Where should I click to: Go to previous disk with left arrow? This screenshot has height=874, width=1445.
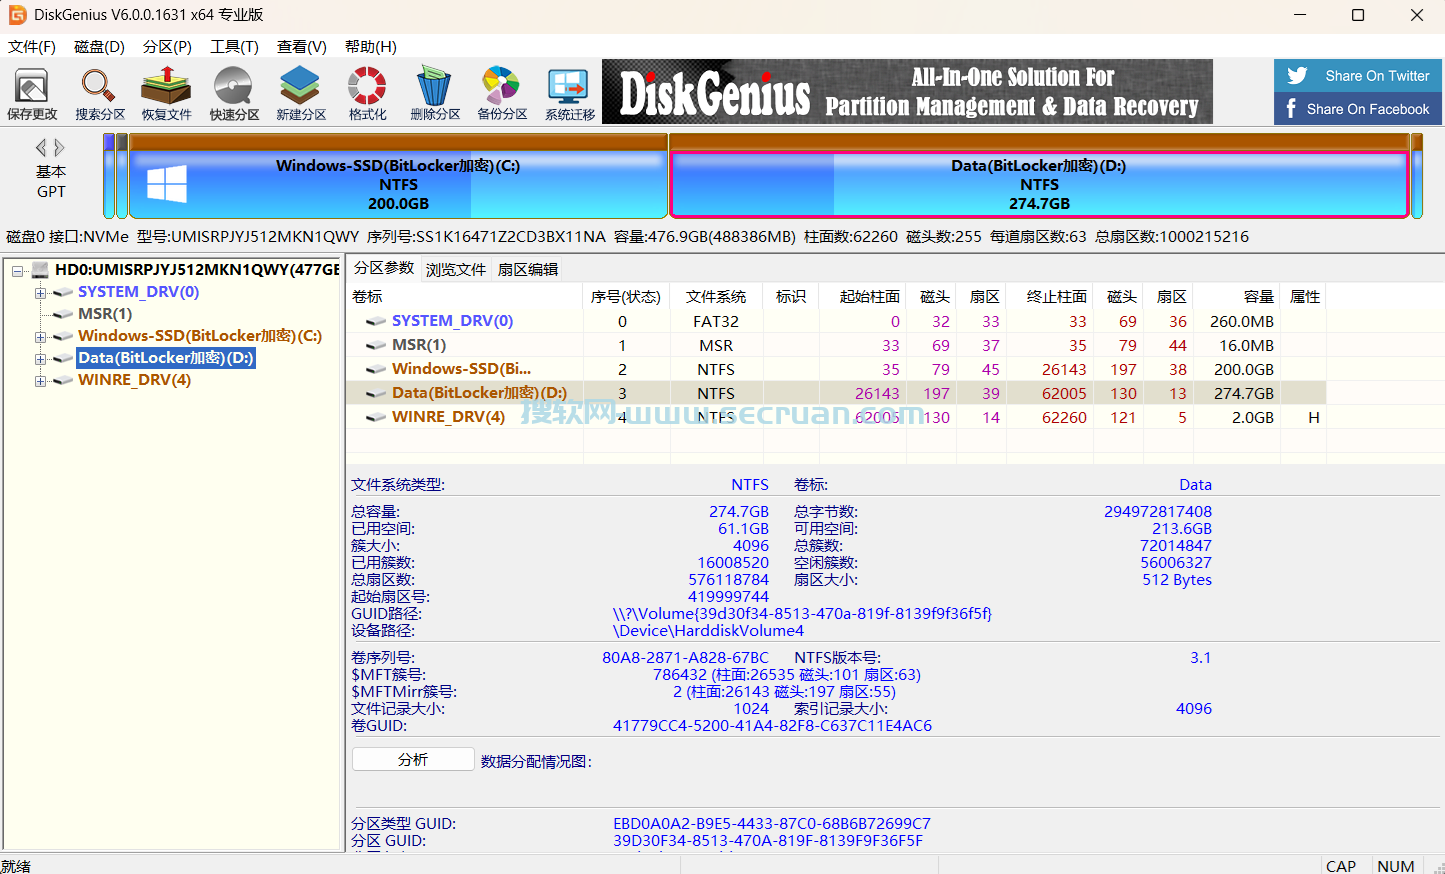[x=41, y=147]
